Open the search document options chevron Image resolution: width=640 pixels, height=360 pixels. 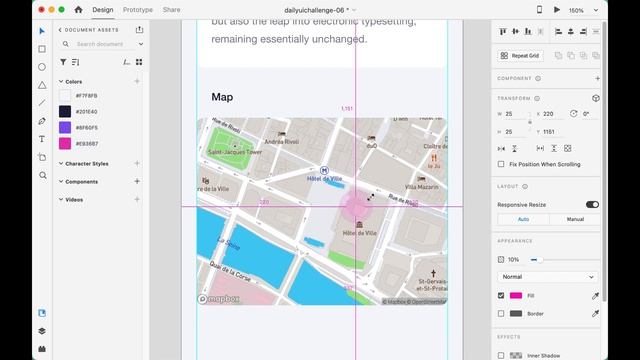tap(141, 44)
